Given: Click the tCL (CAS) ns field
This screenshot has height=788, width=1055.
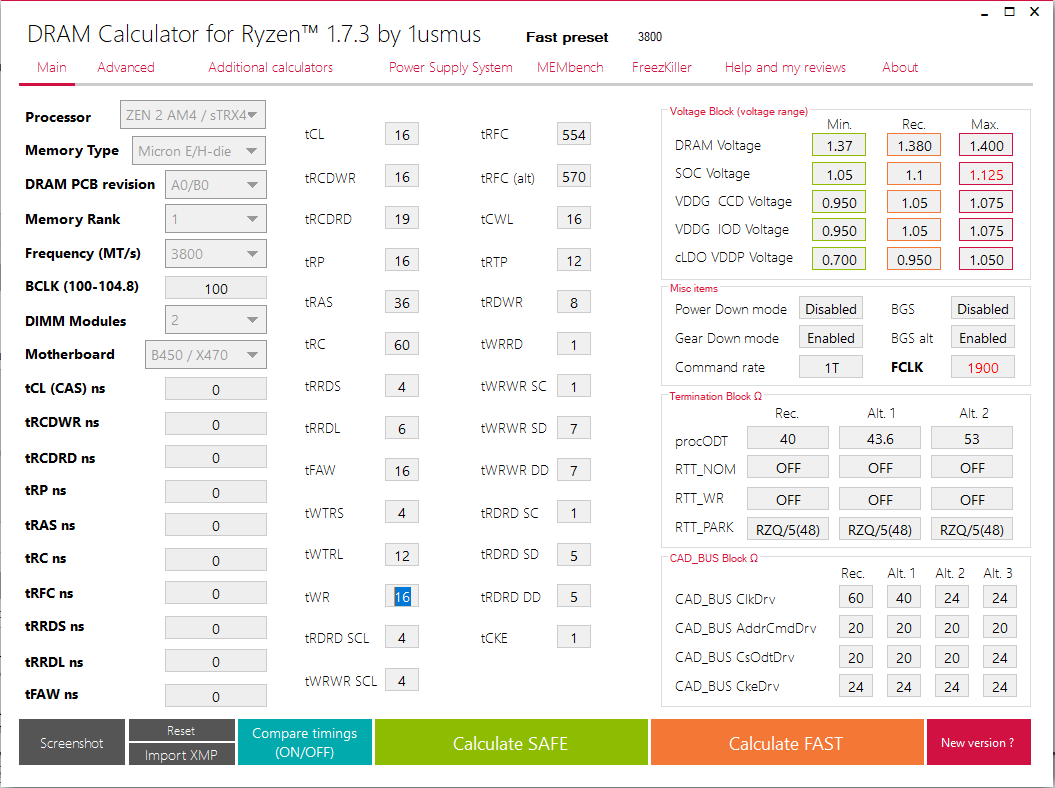Looking at the screenshot, I should pos(215,390).
